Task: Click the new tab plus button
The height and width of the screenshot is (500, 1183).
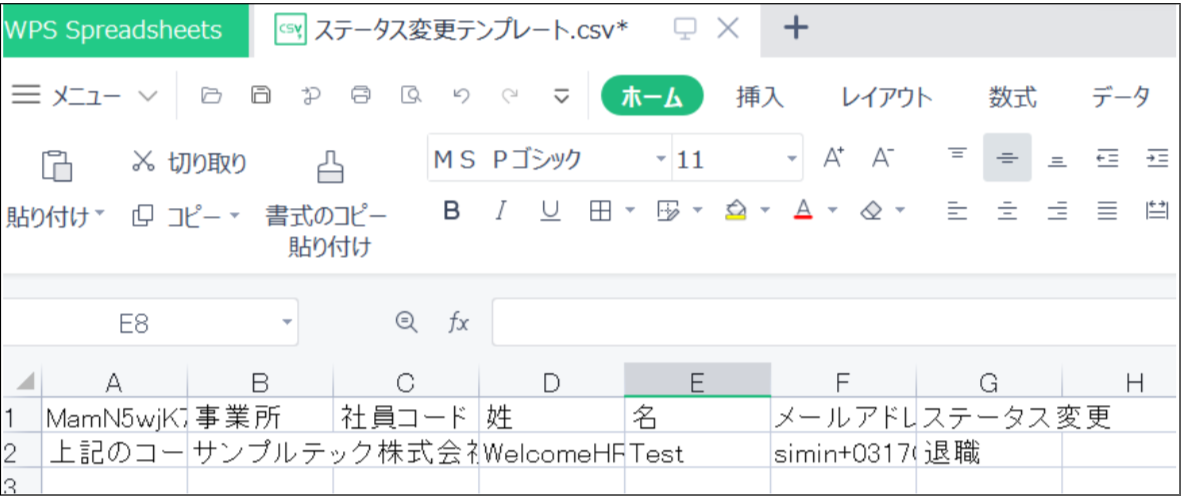Action: [796, 28]
